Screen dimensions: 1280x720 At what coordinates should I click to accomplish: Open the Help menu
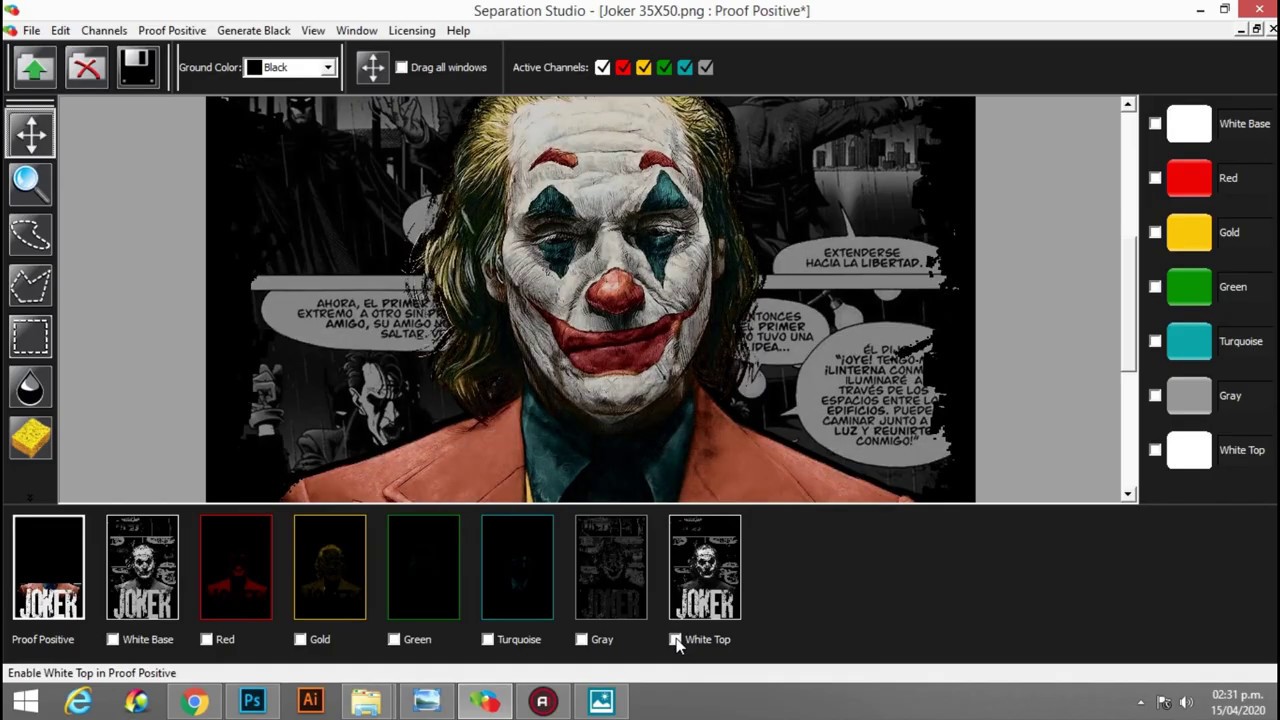click(x=458, y=31)
